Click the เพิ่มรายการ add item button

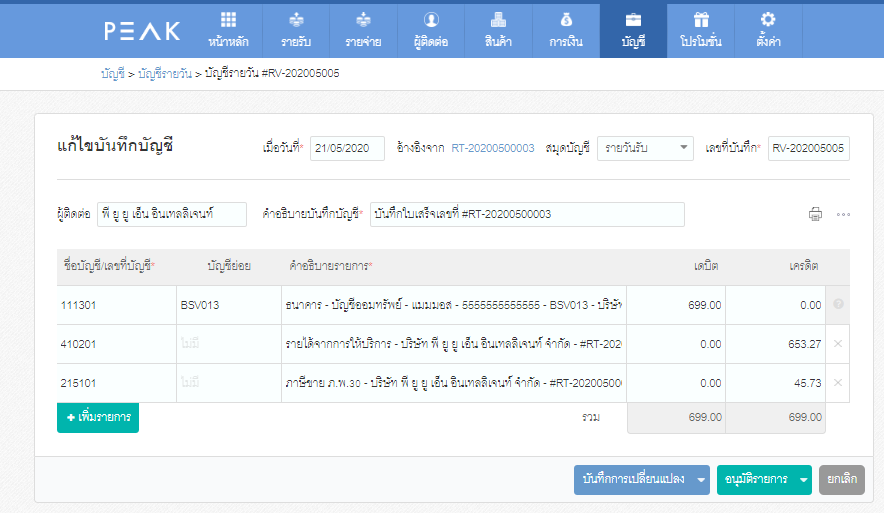98,418
